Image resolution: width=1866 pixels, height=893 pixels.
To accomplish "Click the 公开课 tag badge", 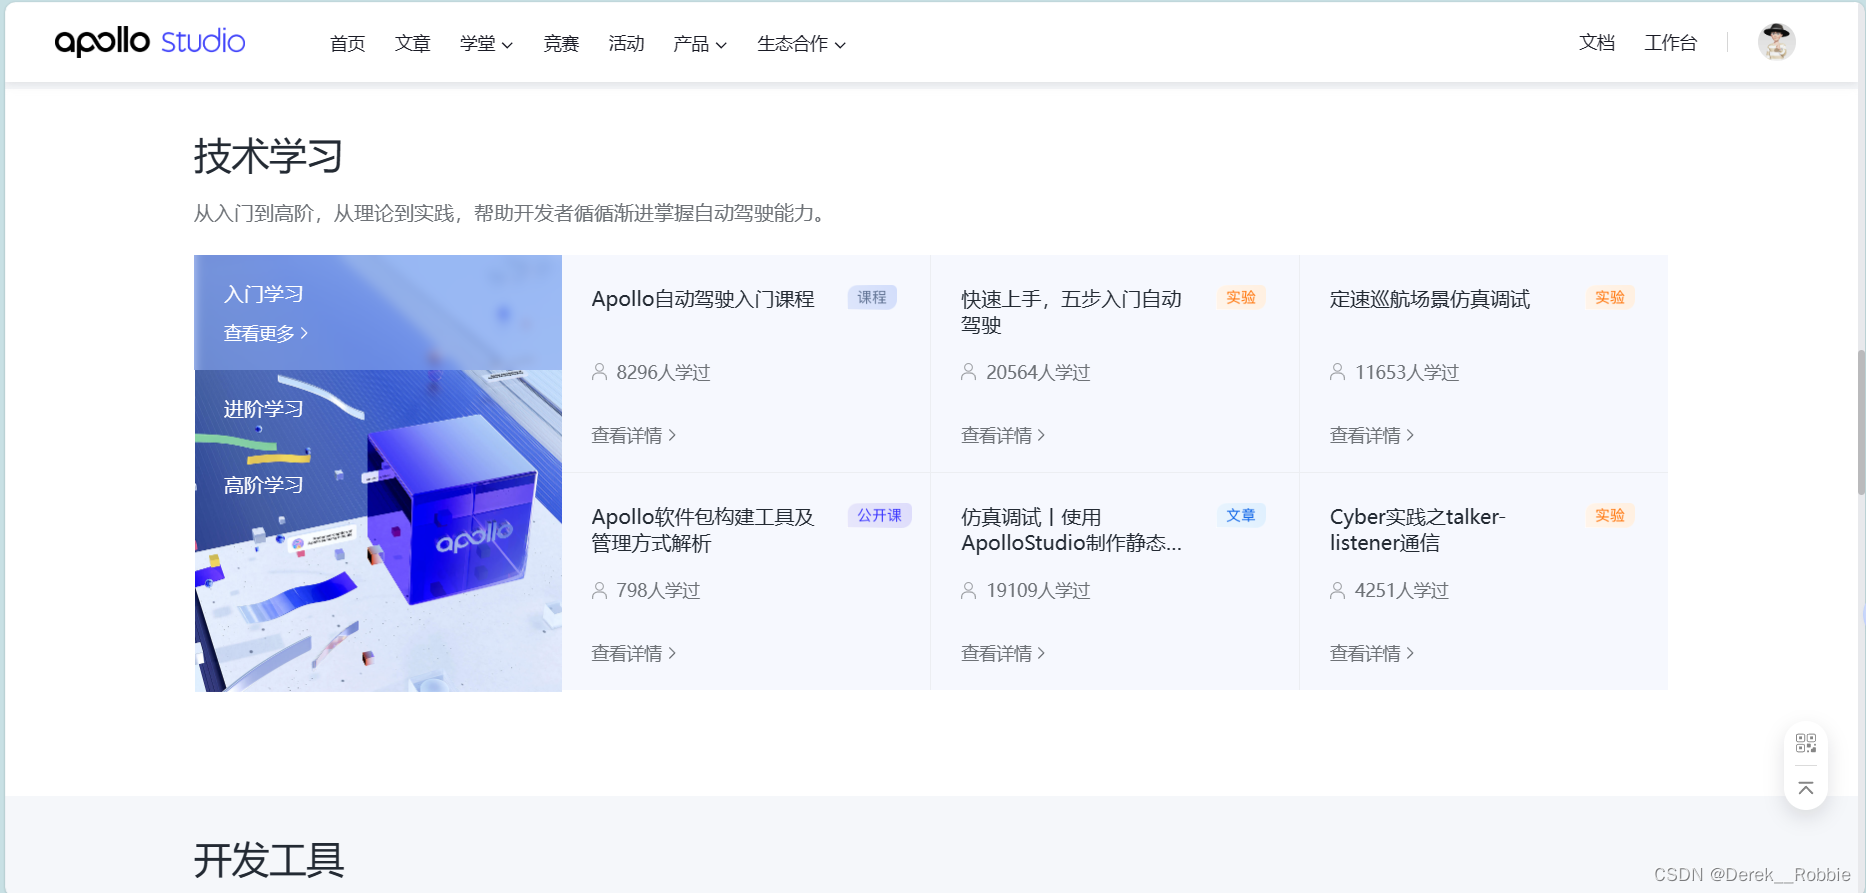I will tap(880, 515).
